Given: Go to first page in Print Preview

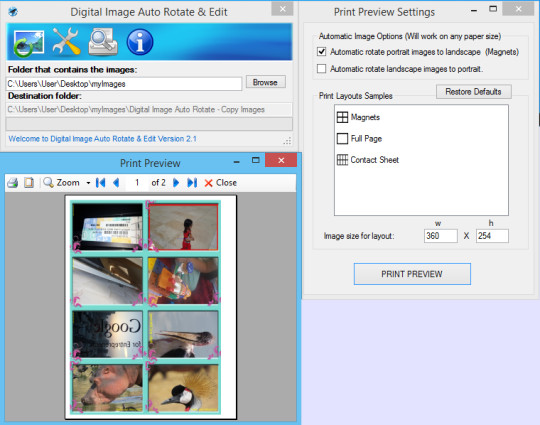Looking at the screenshot, I should [x=101, y=183].
